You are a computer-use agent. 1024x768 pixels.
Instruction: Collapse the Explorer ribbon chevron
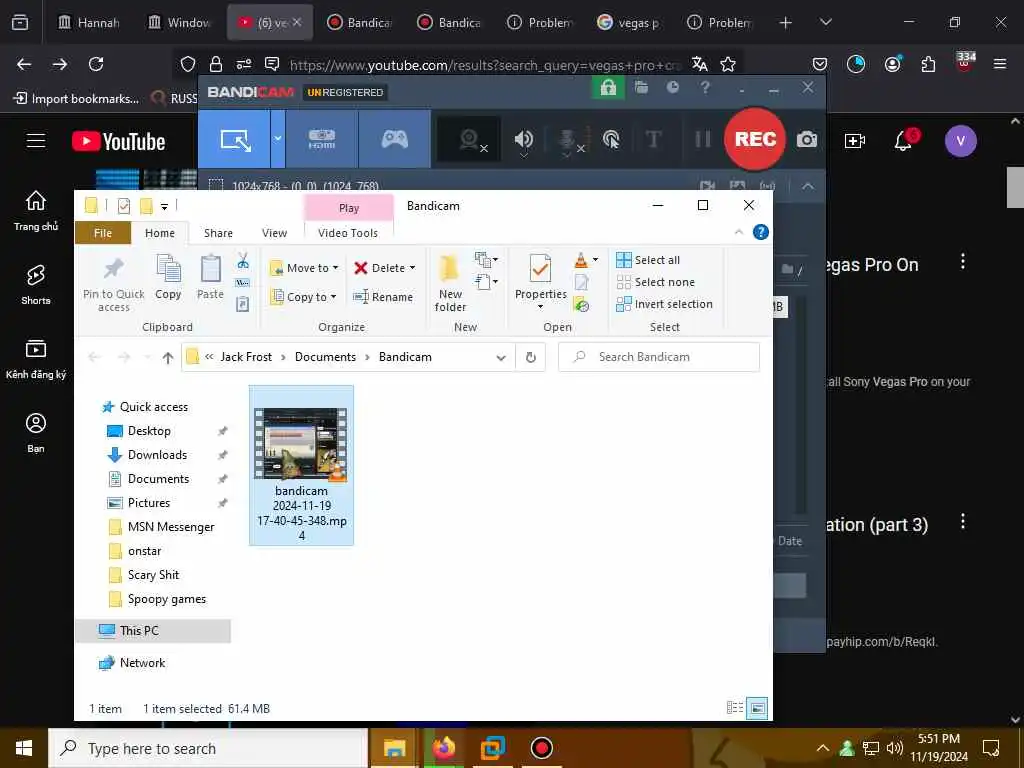739,232
